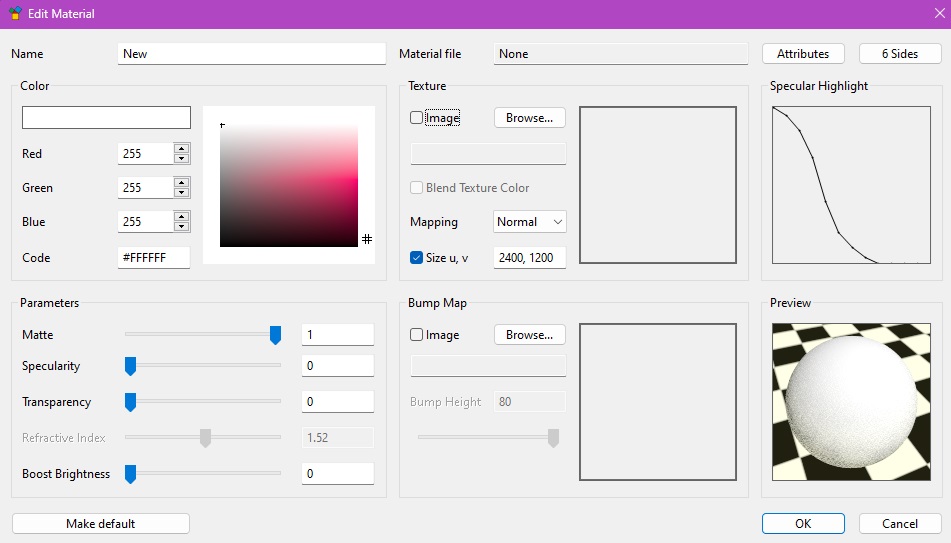Screen dimensions: 951x543
Task: Increase Green value with up arrow
Action: coord(181,182)
